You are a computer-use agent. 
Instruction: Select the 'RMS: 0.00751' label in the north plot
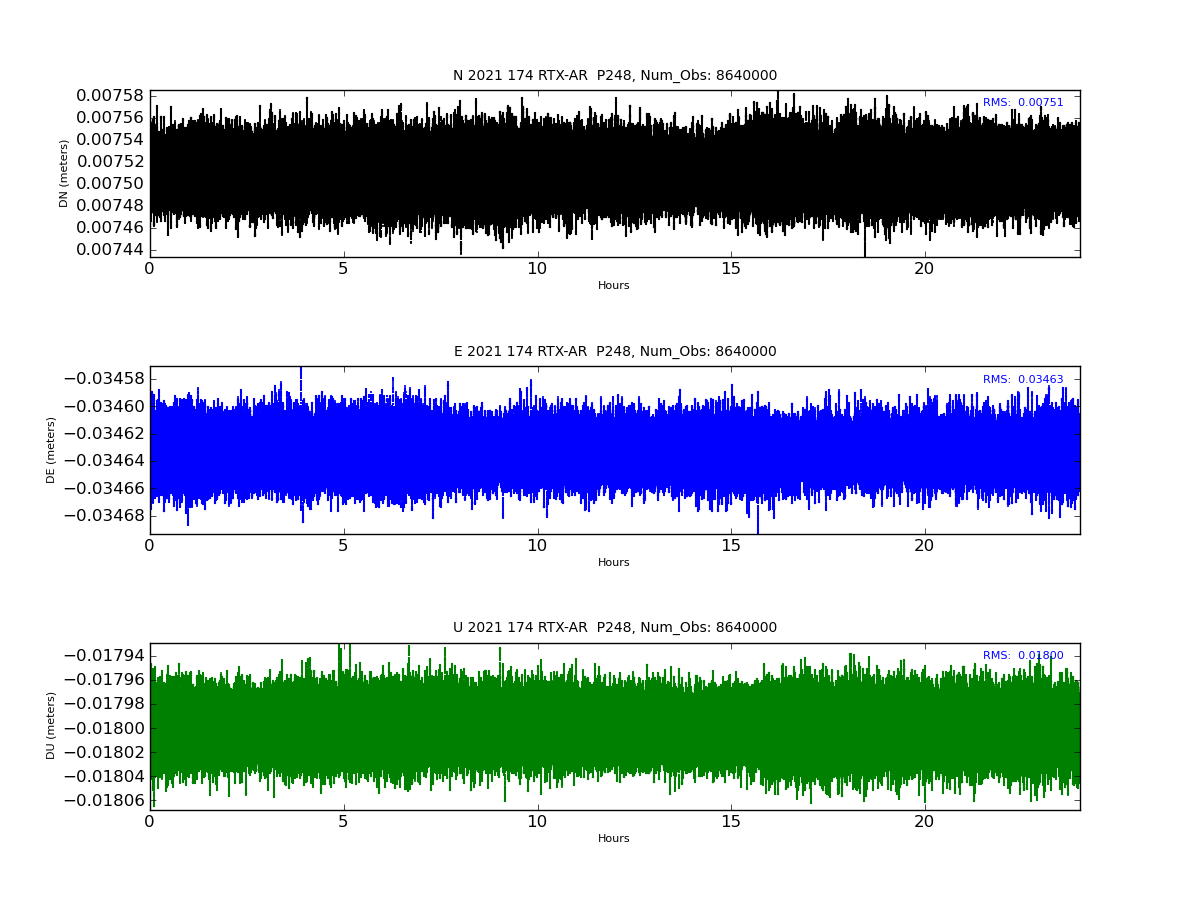pos(1023,103)
